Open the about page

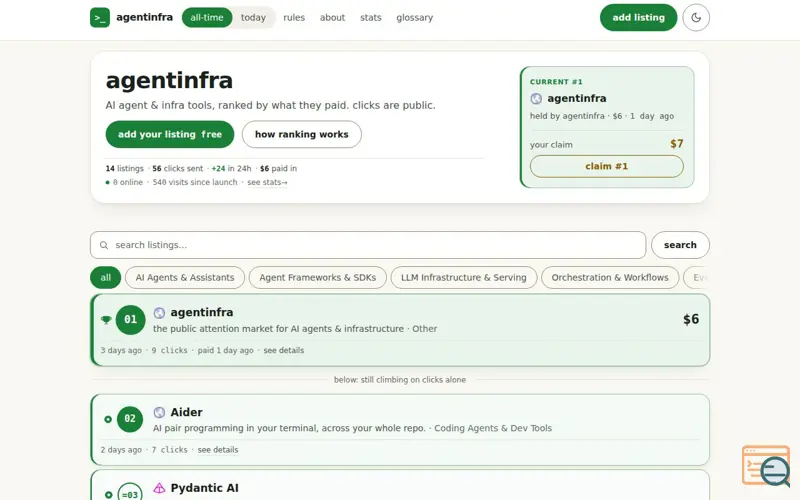tap(332, 17)
